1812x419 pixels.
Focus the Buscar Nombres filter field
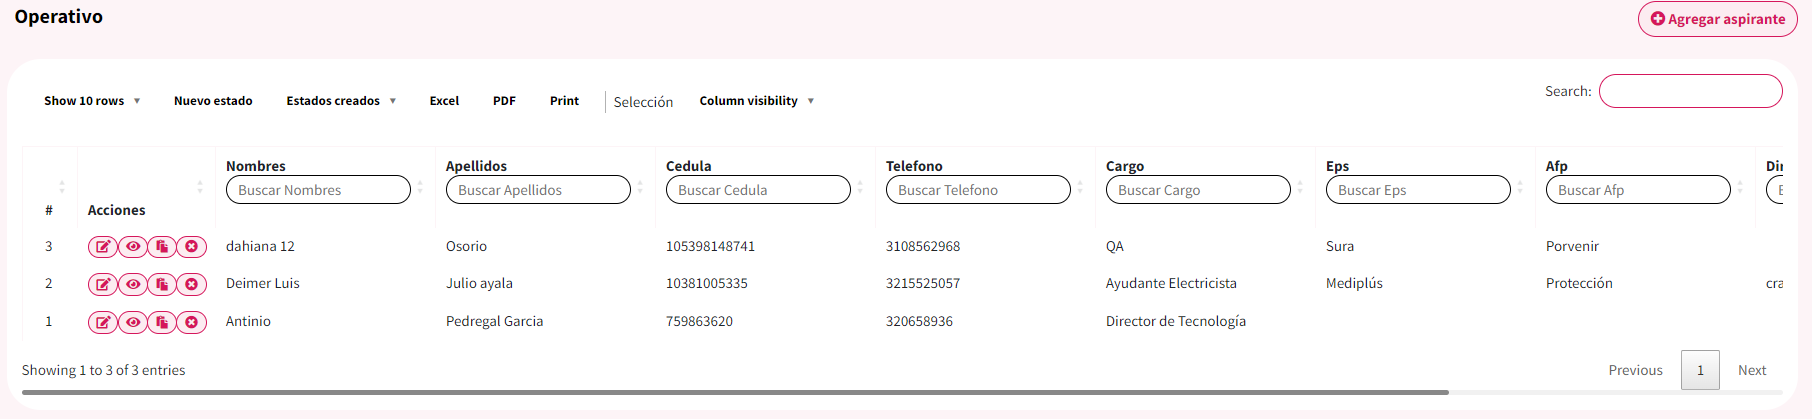pyautogui.click(x=318, y=190)
